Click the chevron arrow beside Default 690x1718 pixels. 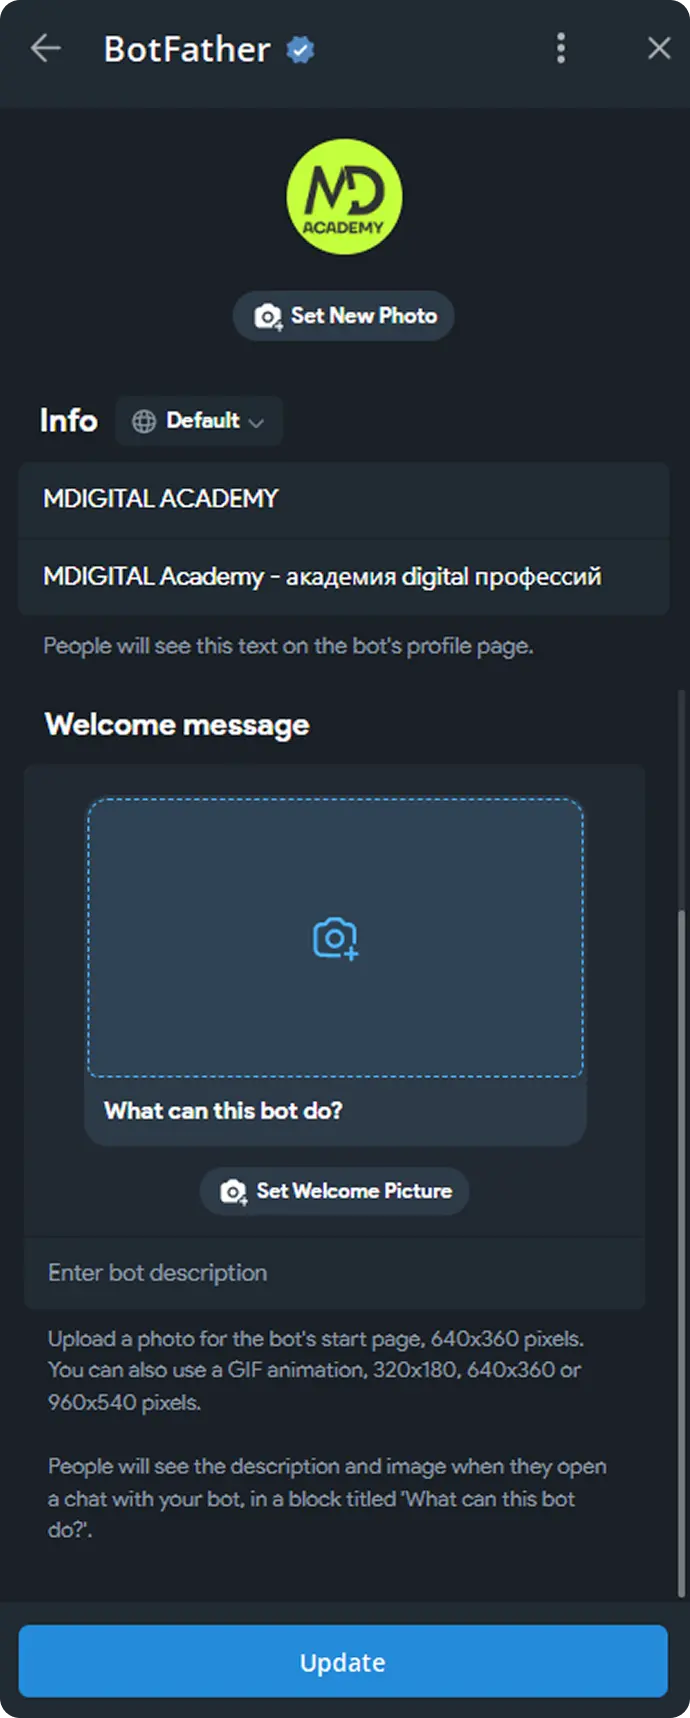[x=256, y=422]
